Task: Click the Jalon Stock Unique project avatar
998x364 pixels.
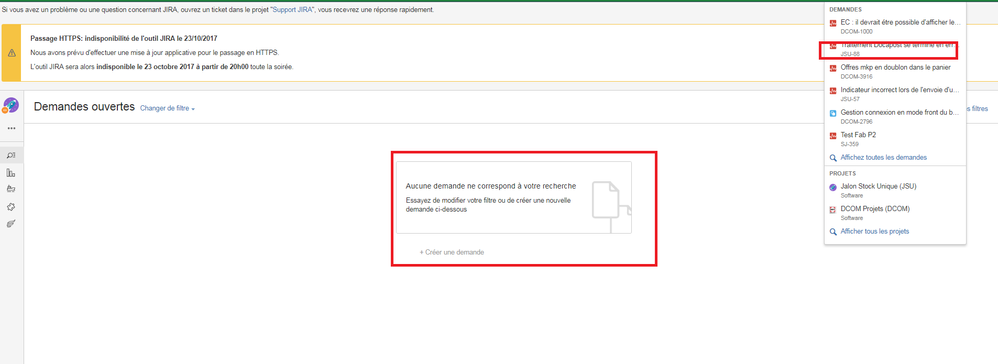Action: point(833,188)
